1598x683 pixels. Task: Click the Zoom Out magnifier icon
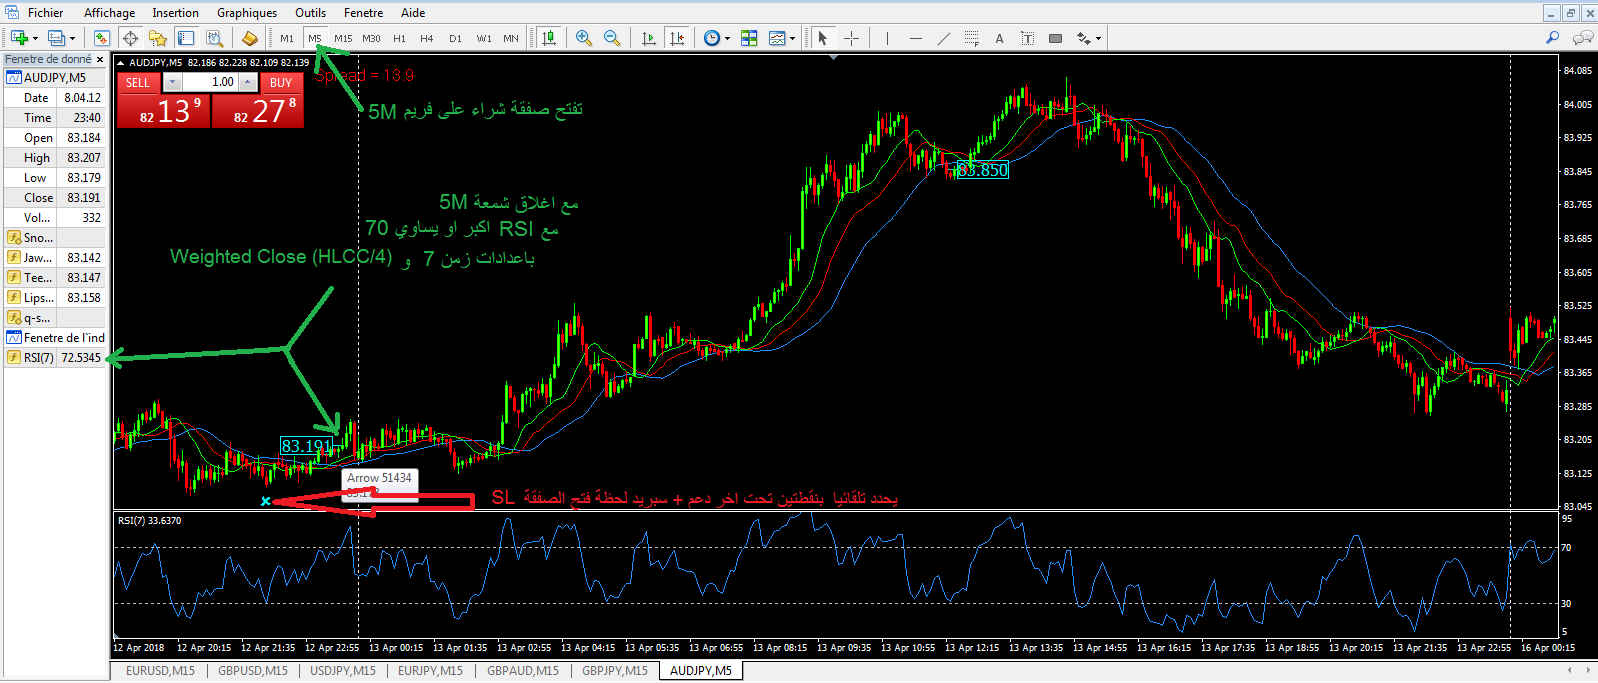612,38
